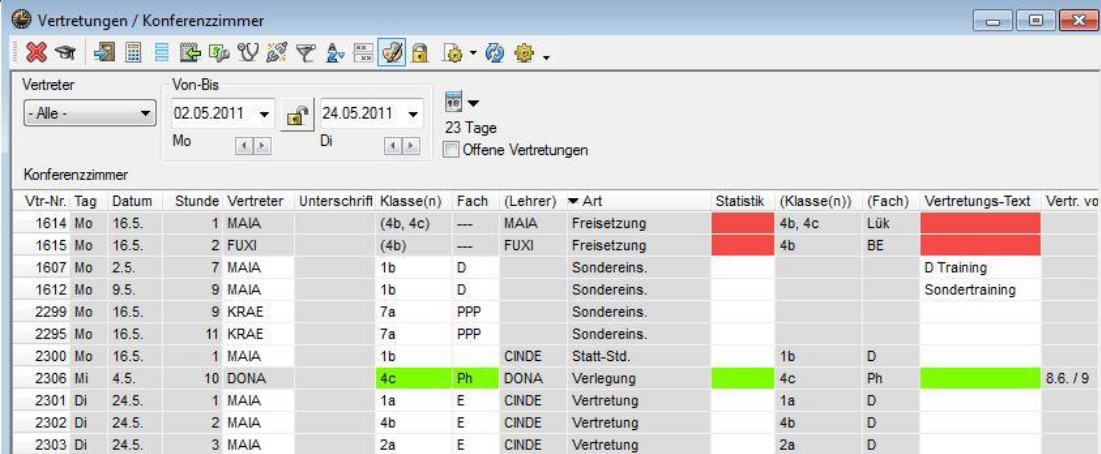Click the green Klasse 4c cell
The width and height of the screenshot is (1101, 454).
pos(413,379)
